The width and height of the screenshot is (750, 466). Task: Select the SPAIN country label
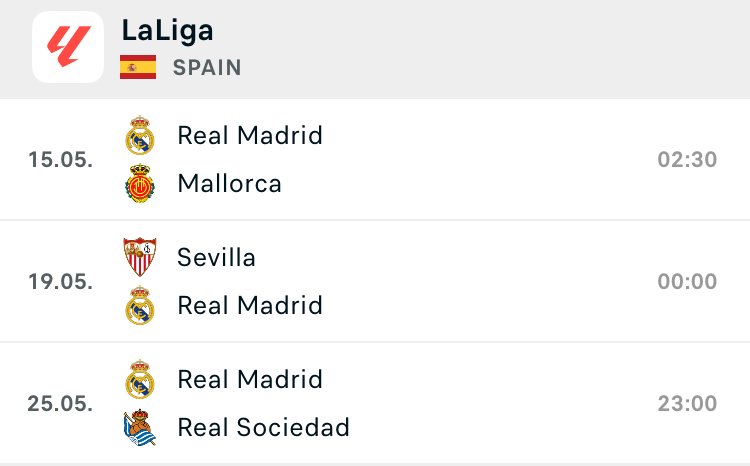(207, 67)
